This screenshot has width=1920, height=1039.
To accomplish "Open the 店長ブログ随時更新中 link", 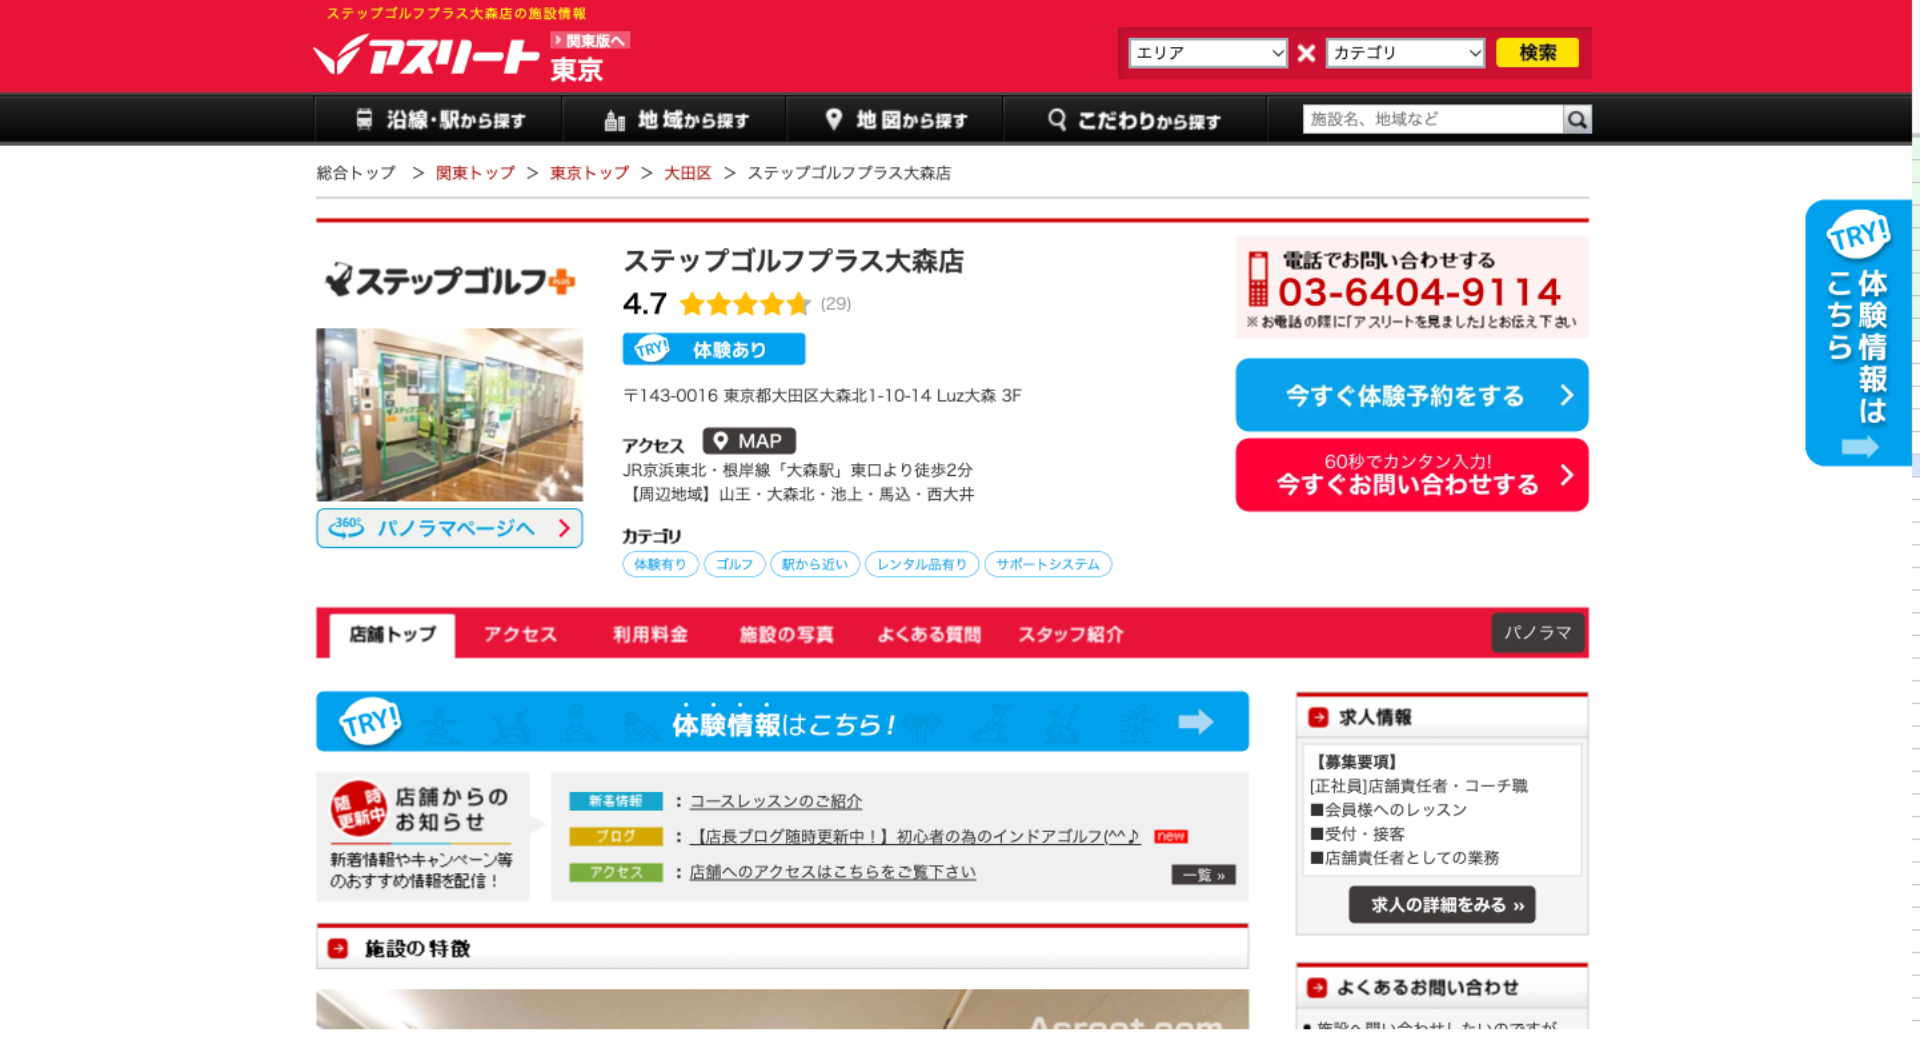I will [x=915, y=836].
